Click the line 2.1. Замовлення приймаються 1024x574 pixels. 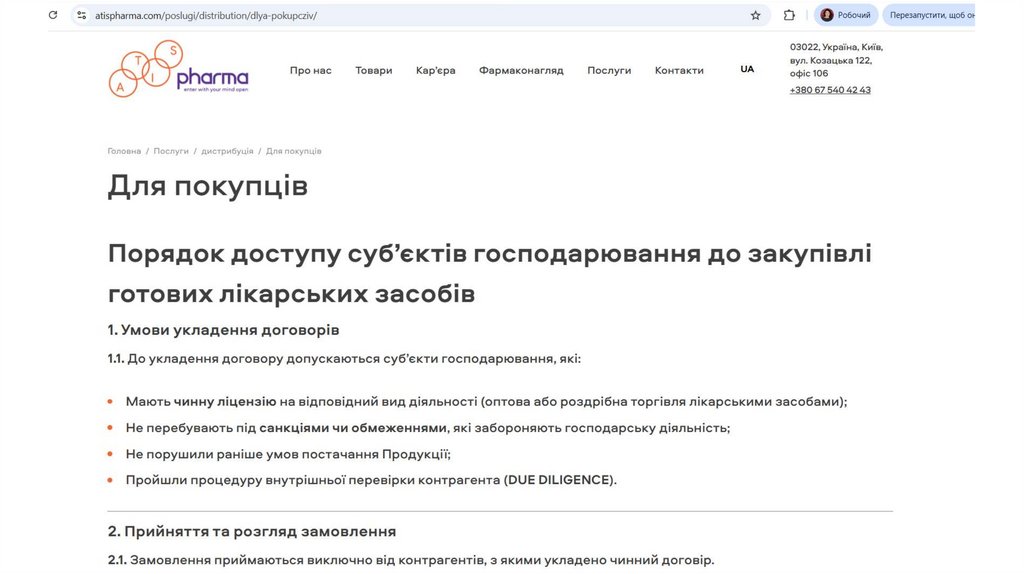point(411,560)
